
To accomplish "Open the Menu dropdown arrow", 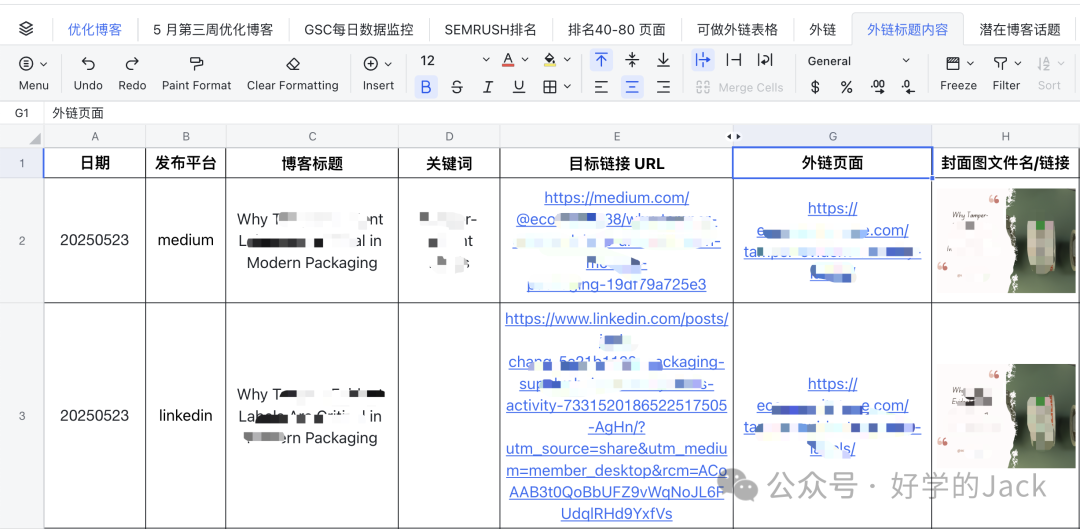I will click(44, 64).
